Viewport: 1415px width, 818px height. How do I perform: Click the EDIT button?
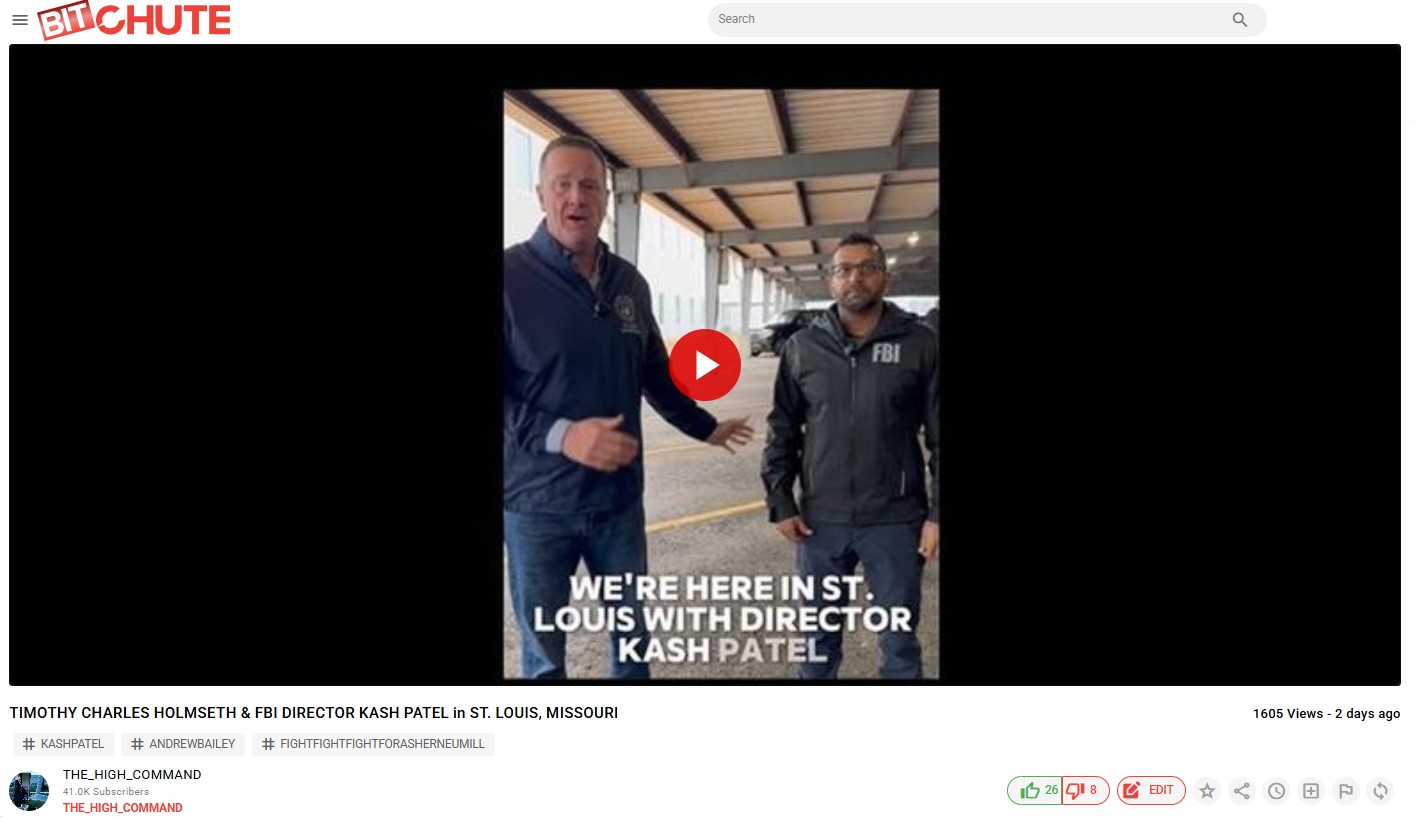[1151, 790]
